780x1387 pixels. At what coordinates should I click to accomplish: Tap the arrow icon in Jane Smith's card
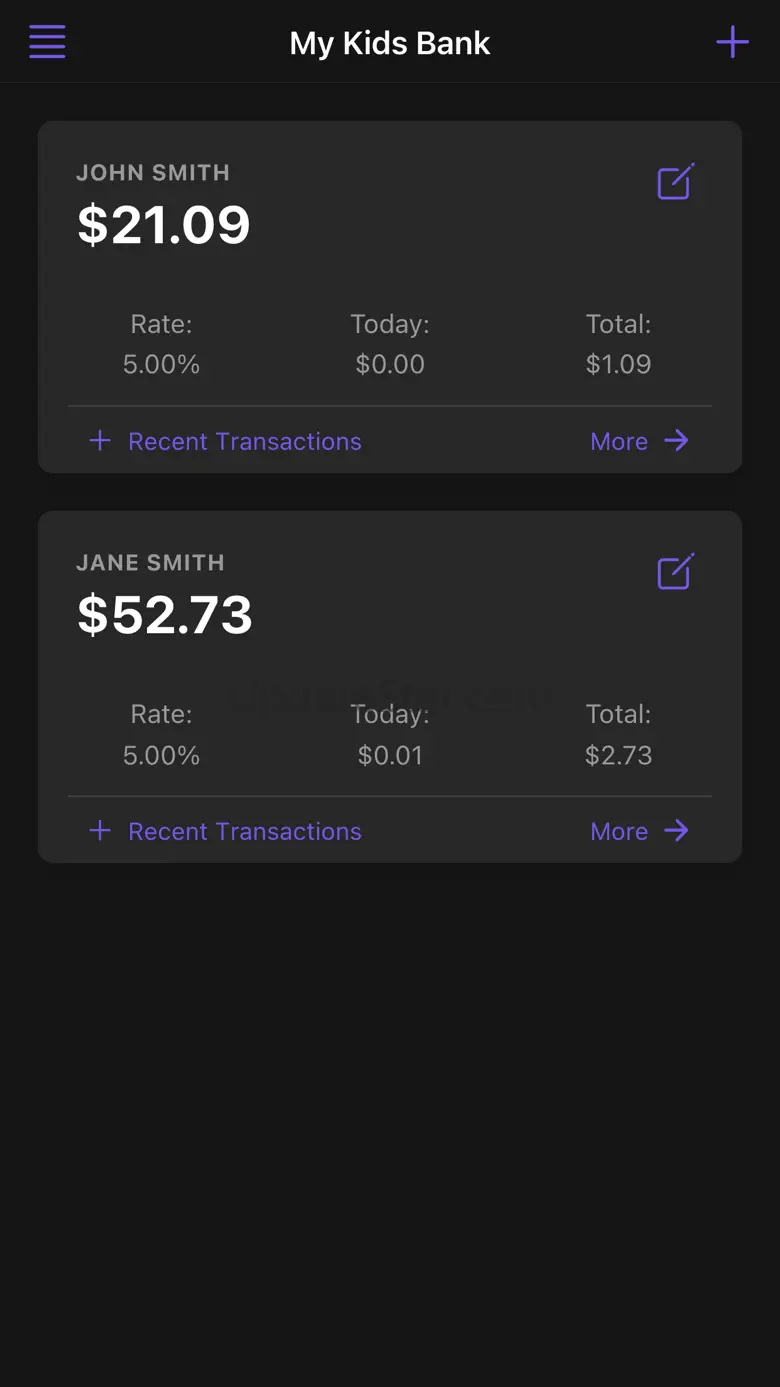point(677,831)
